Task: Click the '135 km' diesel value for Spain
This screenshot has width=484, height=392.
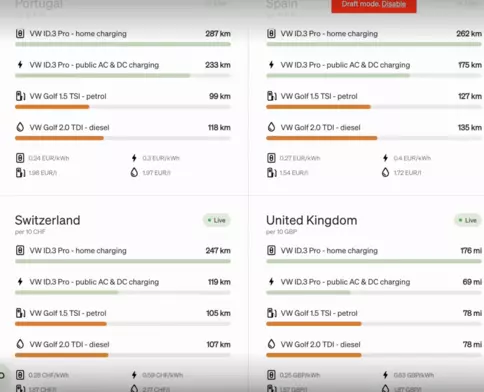Action: point(470,127)
